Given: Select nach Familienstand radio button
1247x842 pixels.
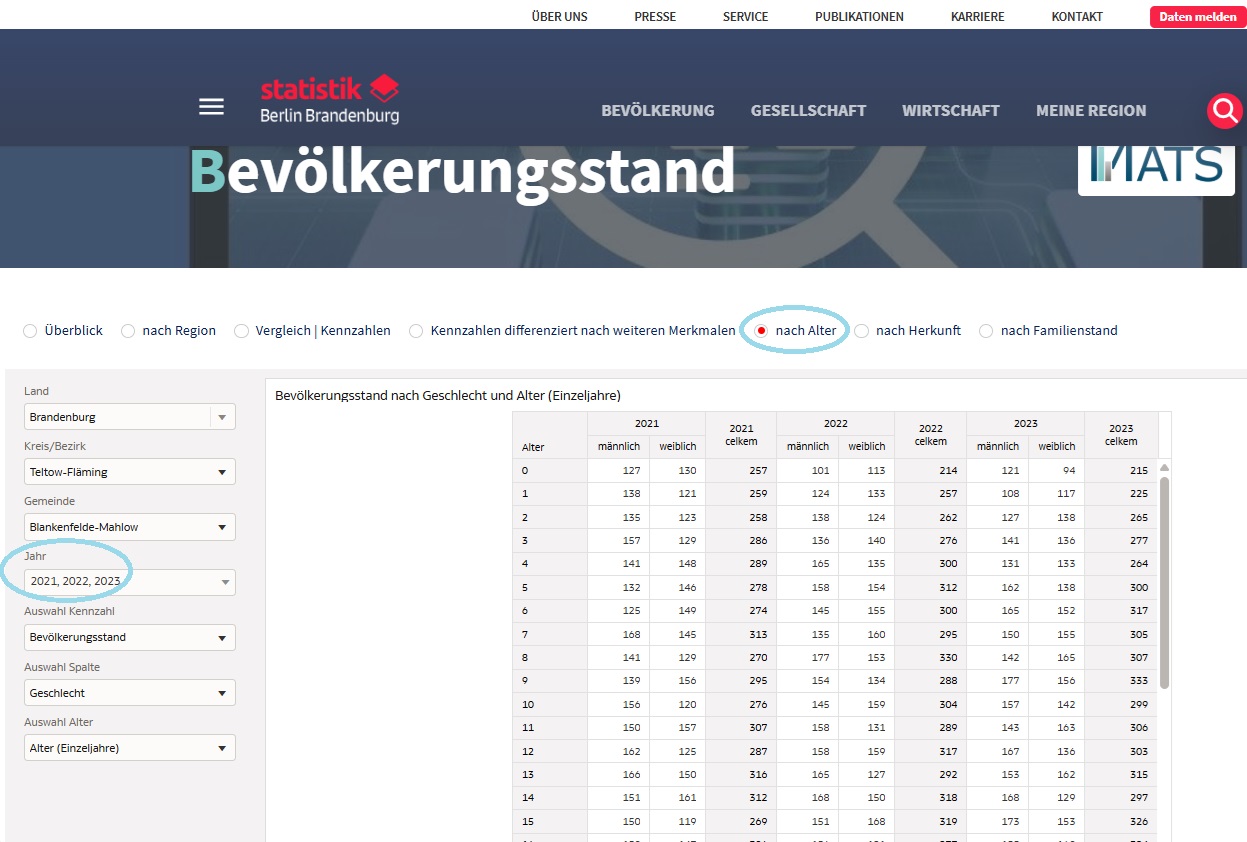Looking at the screenshot, I should coord(986,331).
